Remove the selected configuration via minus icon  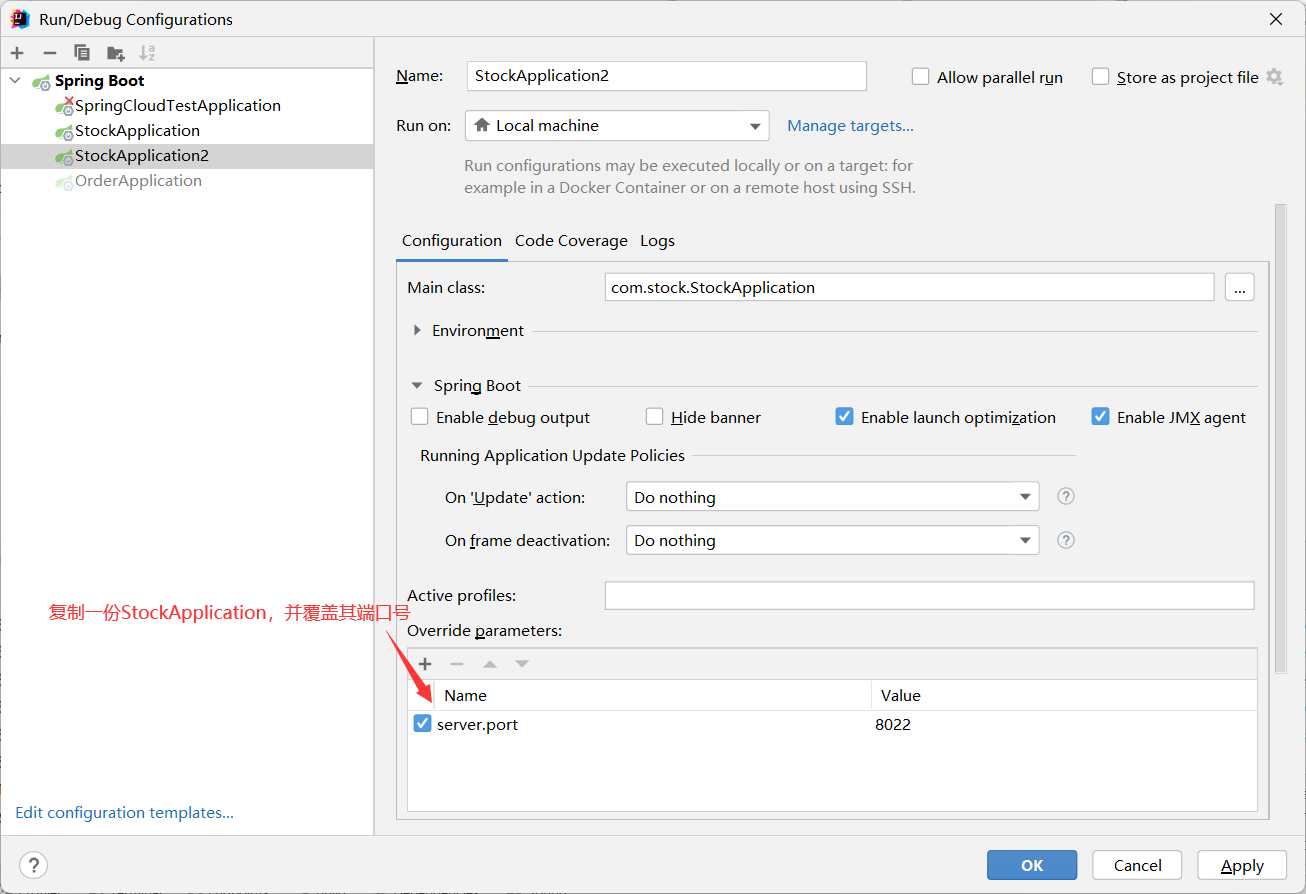click(x=50, y=53)
